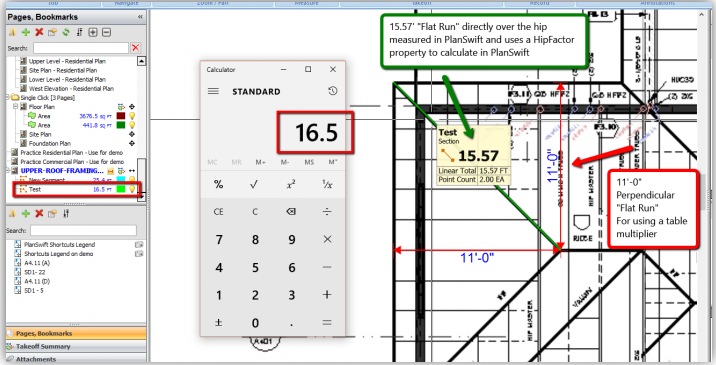The width and height of the screenshot is (716, 365).
Task: Click the double-arrow icon on UPPER-ROOF-FRAMING row
Action: [x=132, y=171]
